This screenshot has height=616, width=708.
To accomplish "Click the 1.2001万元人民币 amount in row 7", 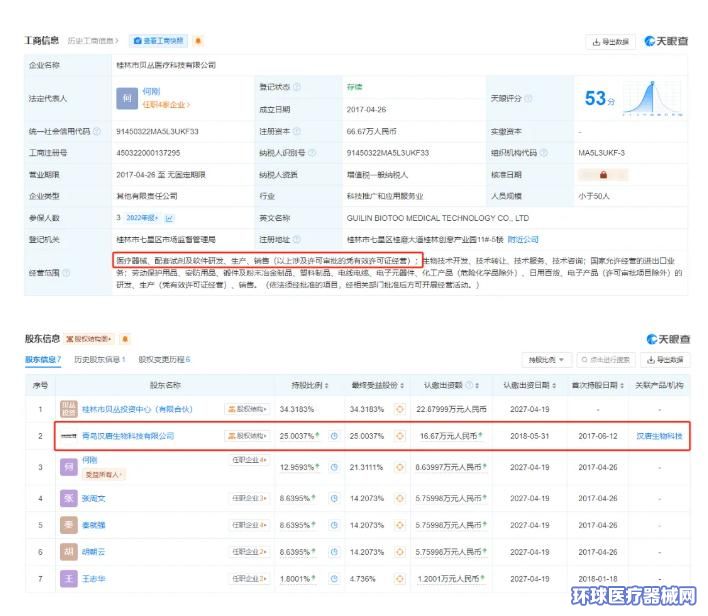I will tap(449, 579).
